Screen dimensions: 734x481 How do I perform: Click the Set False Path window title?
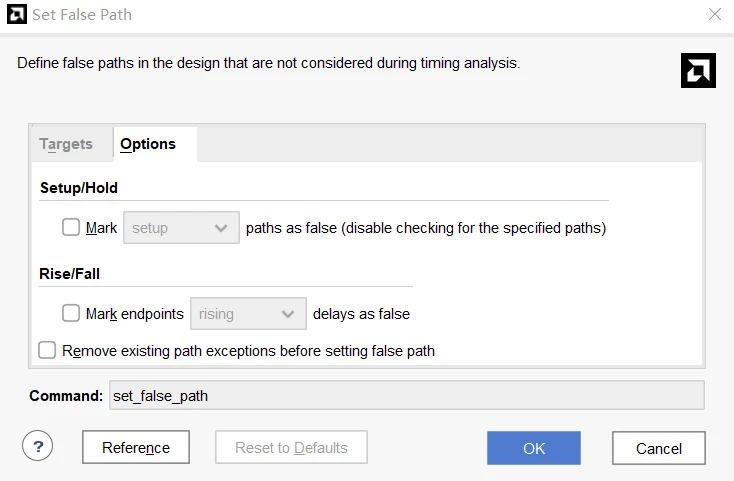82,15
